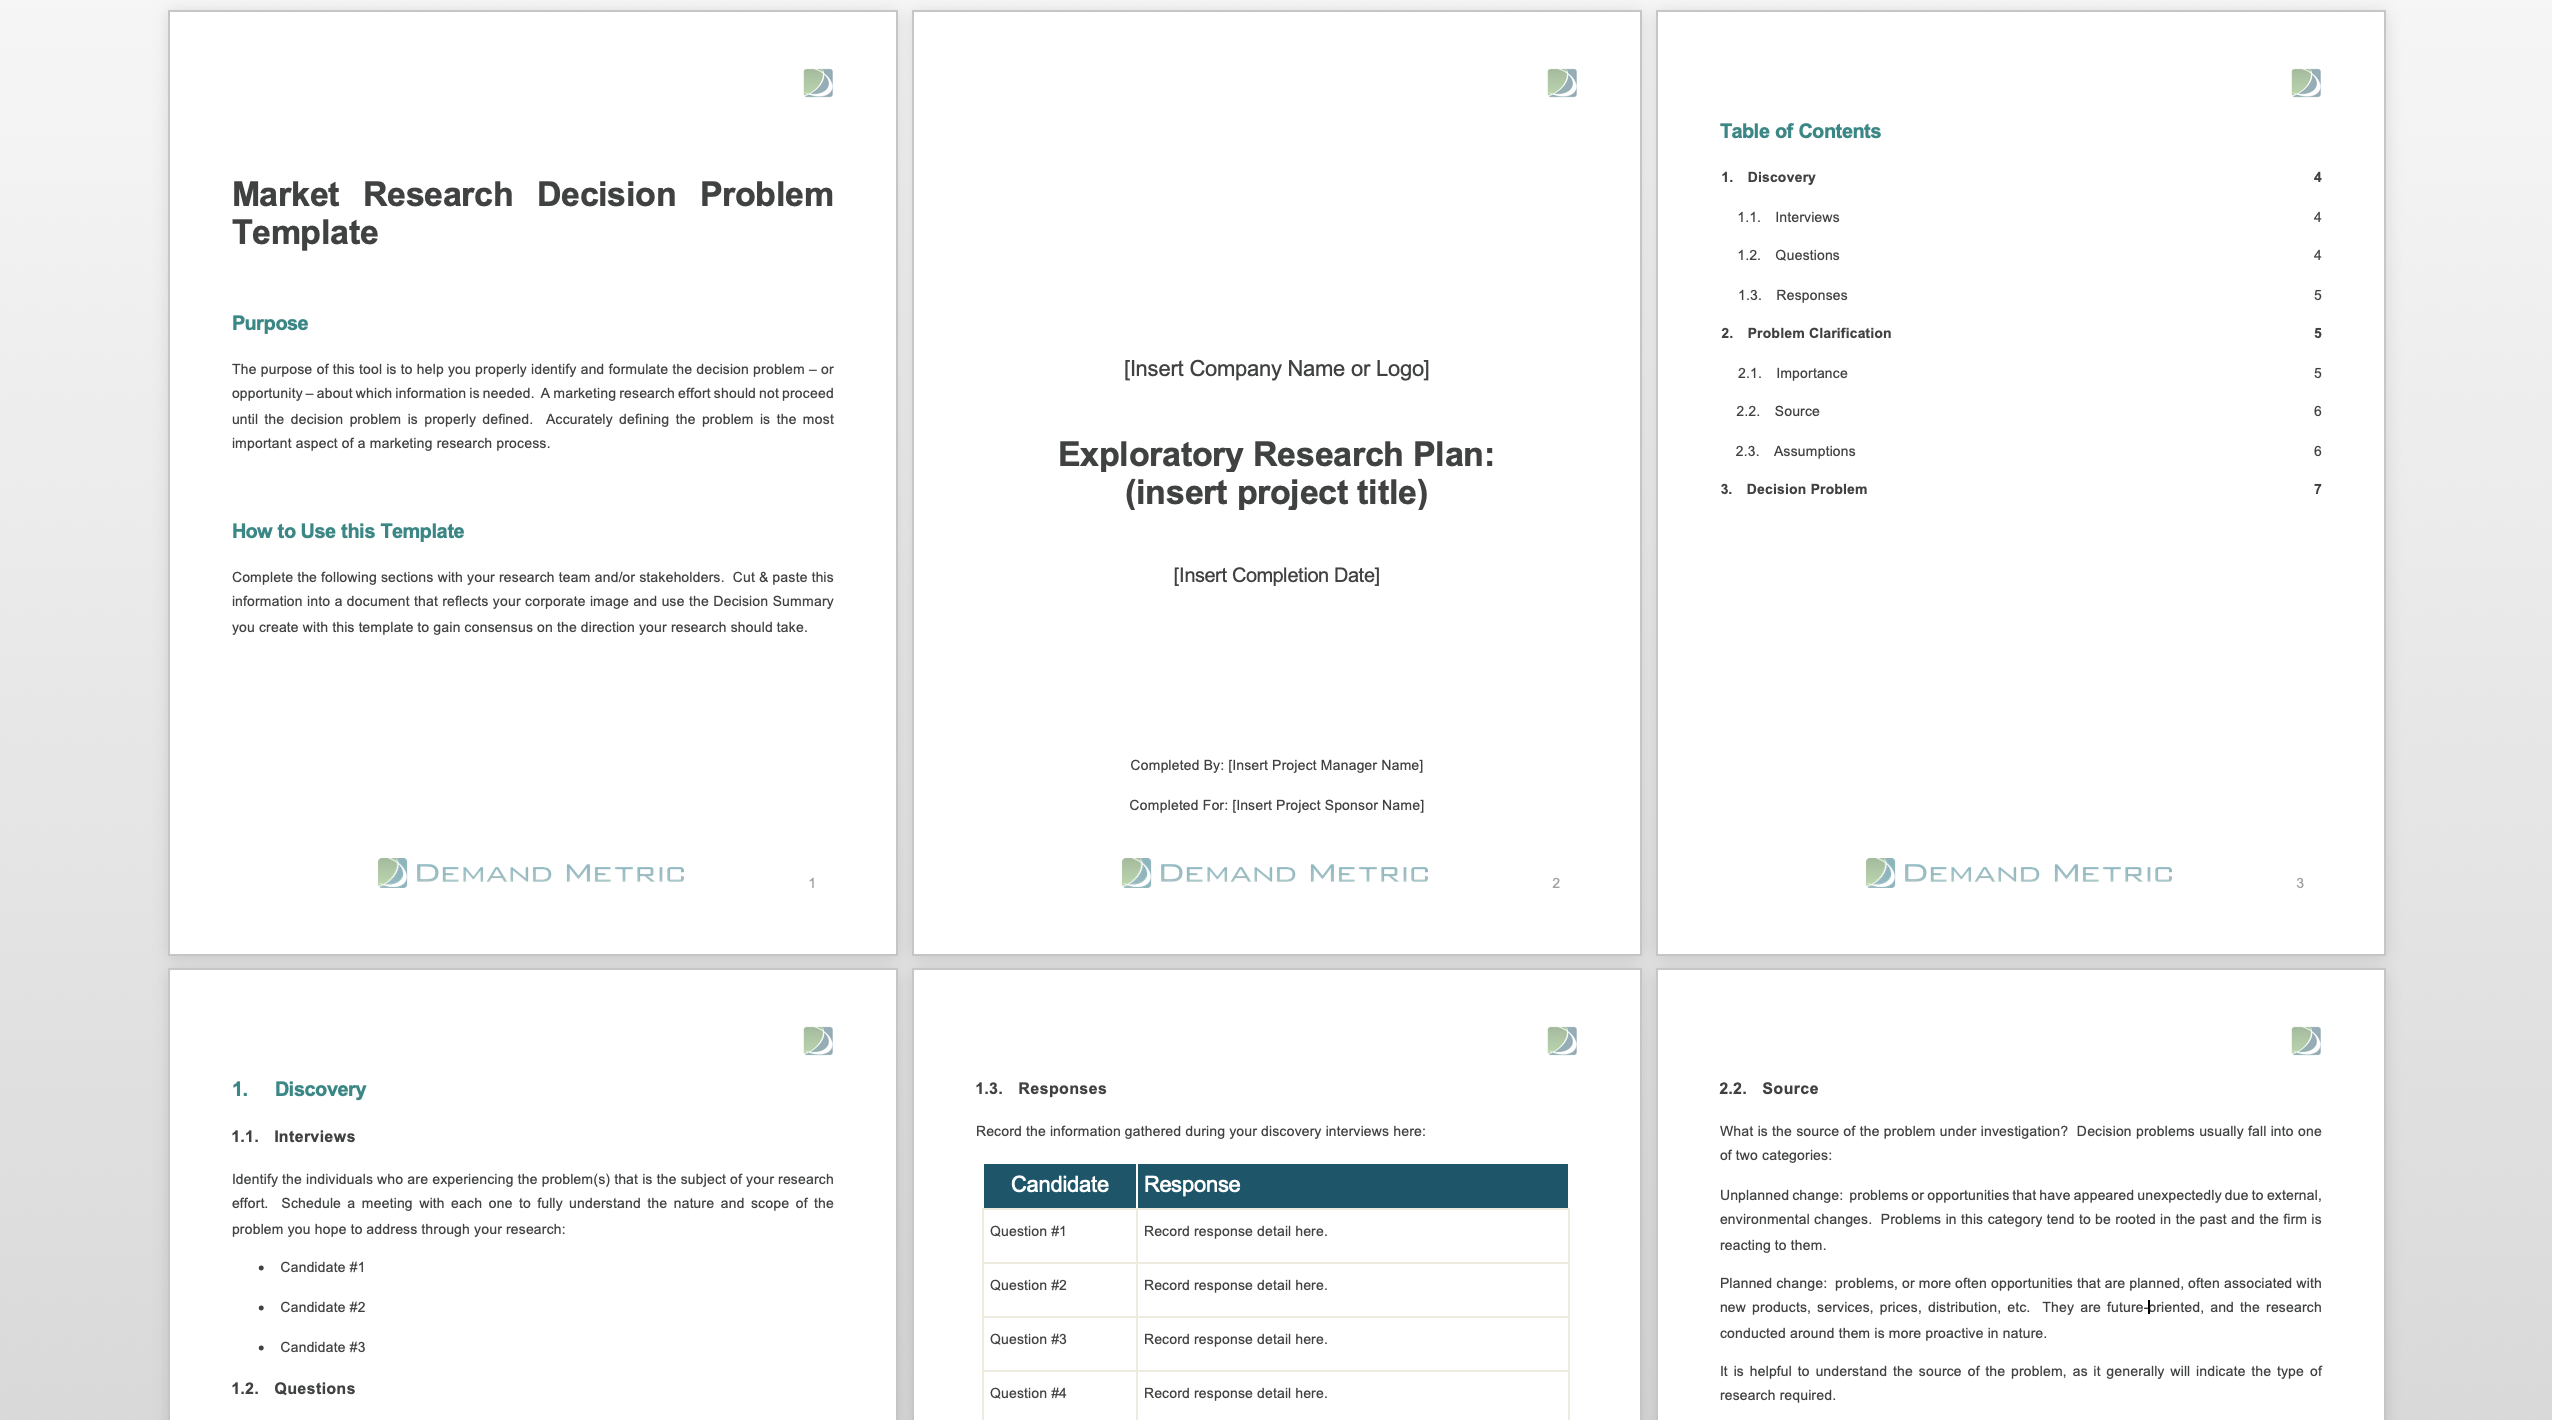The image size is (2552, 1420).
Task: Open the '3. Decision Problem' contents entry
Action: 2021,489
